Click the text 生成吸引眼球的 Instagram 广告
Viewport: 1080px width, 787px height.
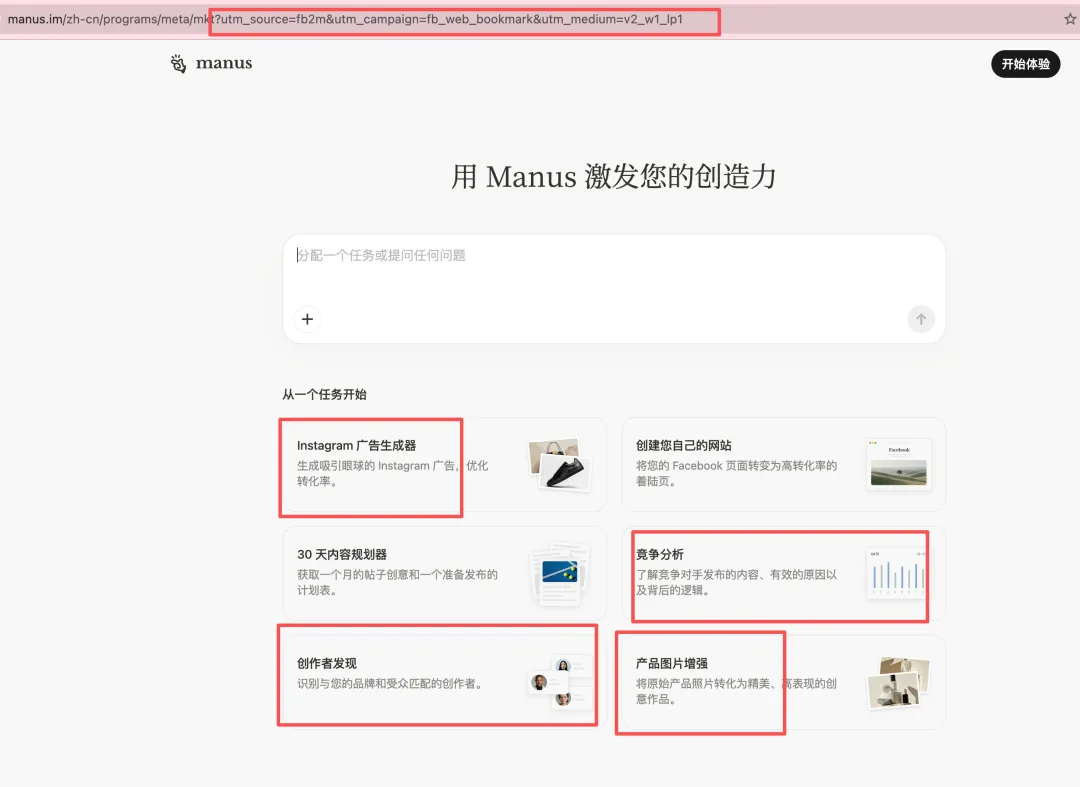376,465
